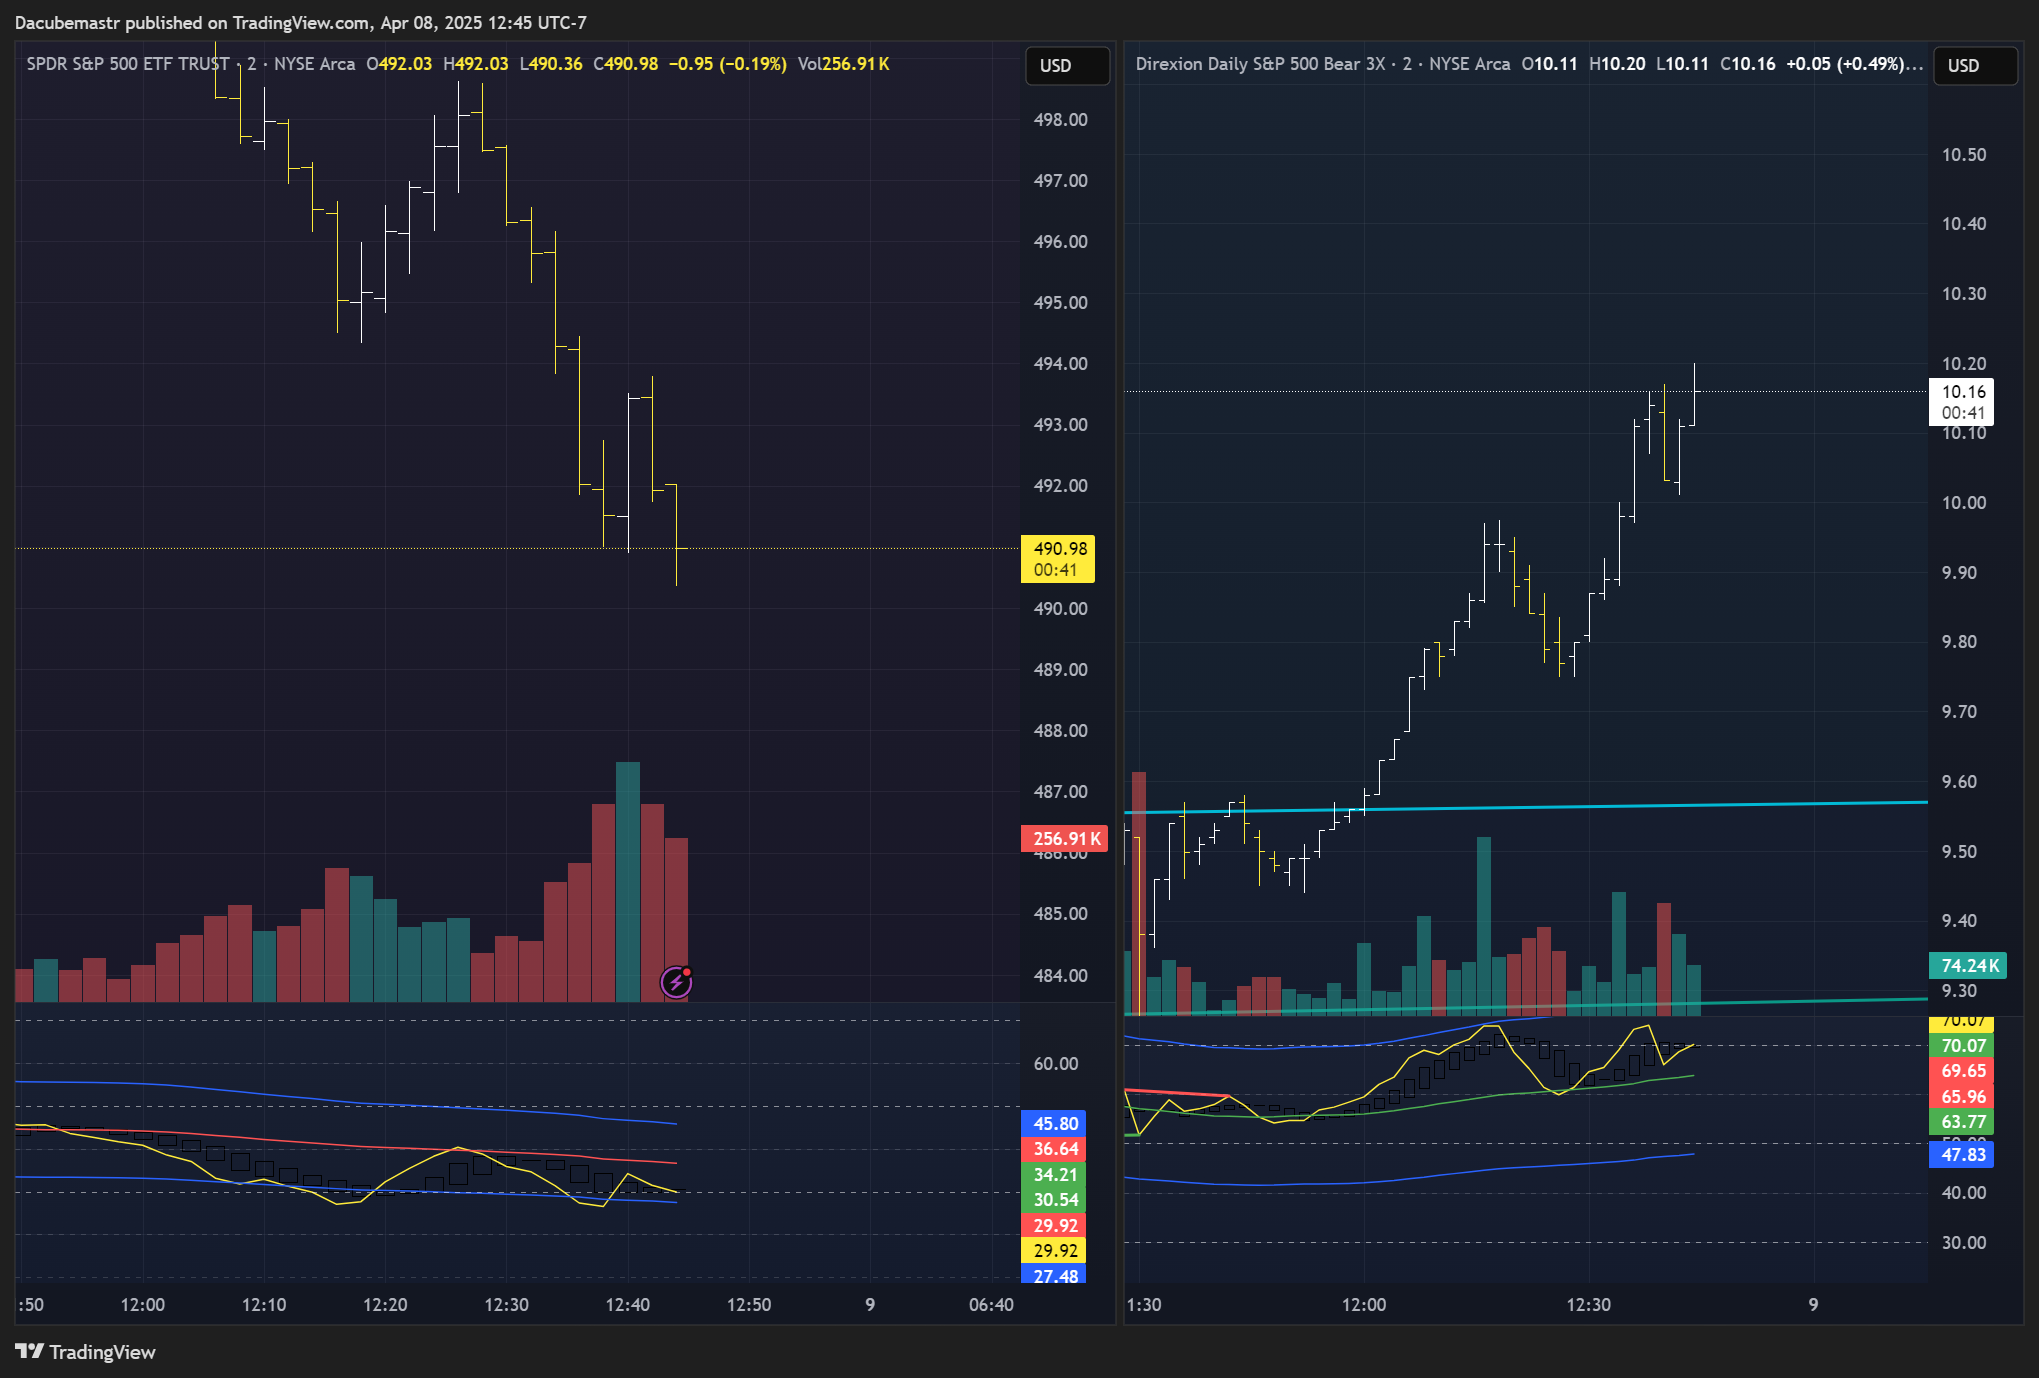Select the white 10.16 current price label

pyautogui.click(x=1961, y=402)
